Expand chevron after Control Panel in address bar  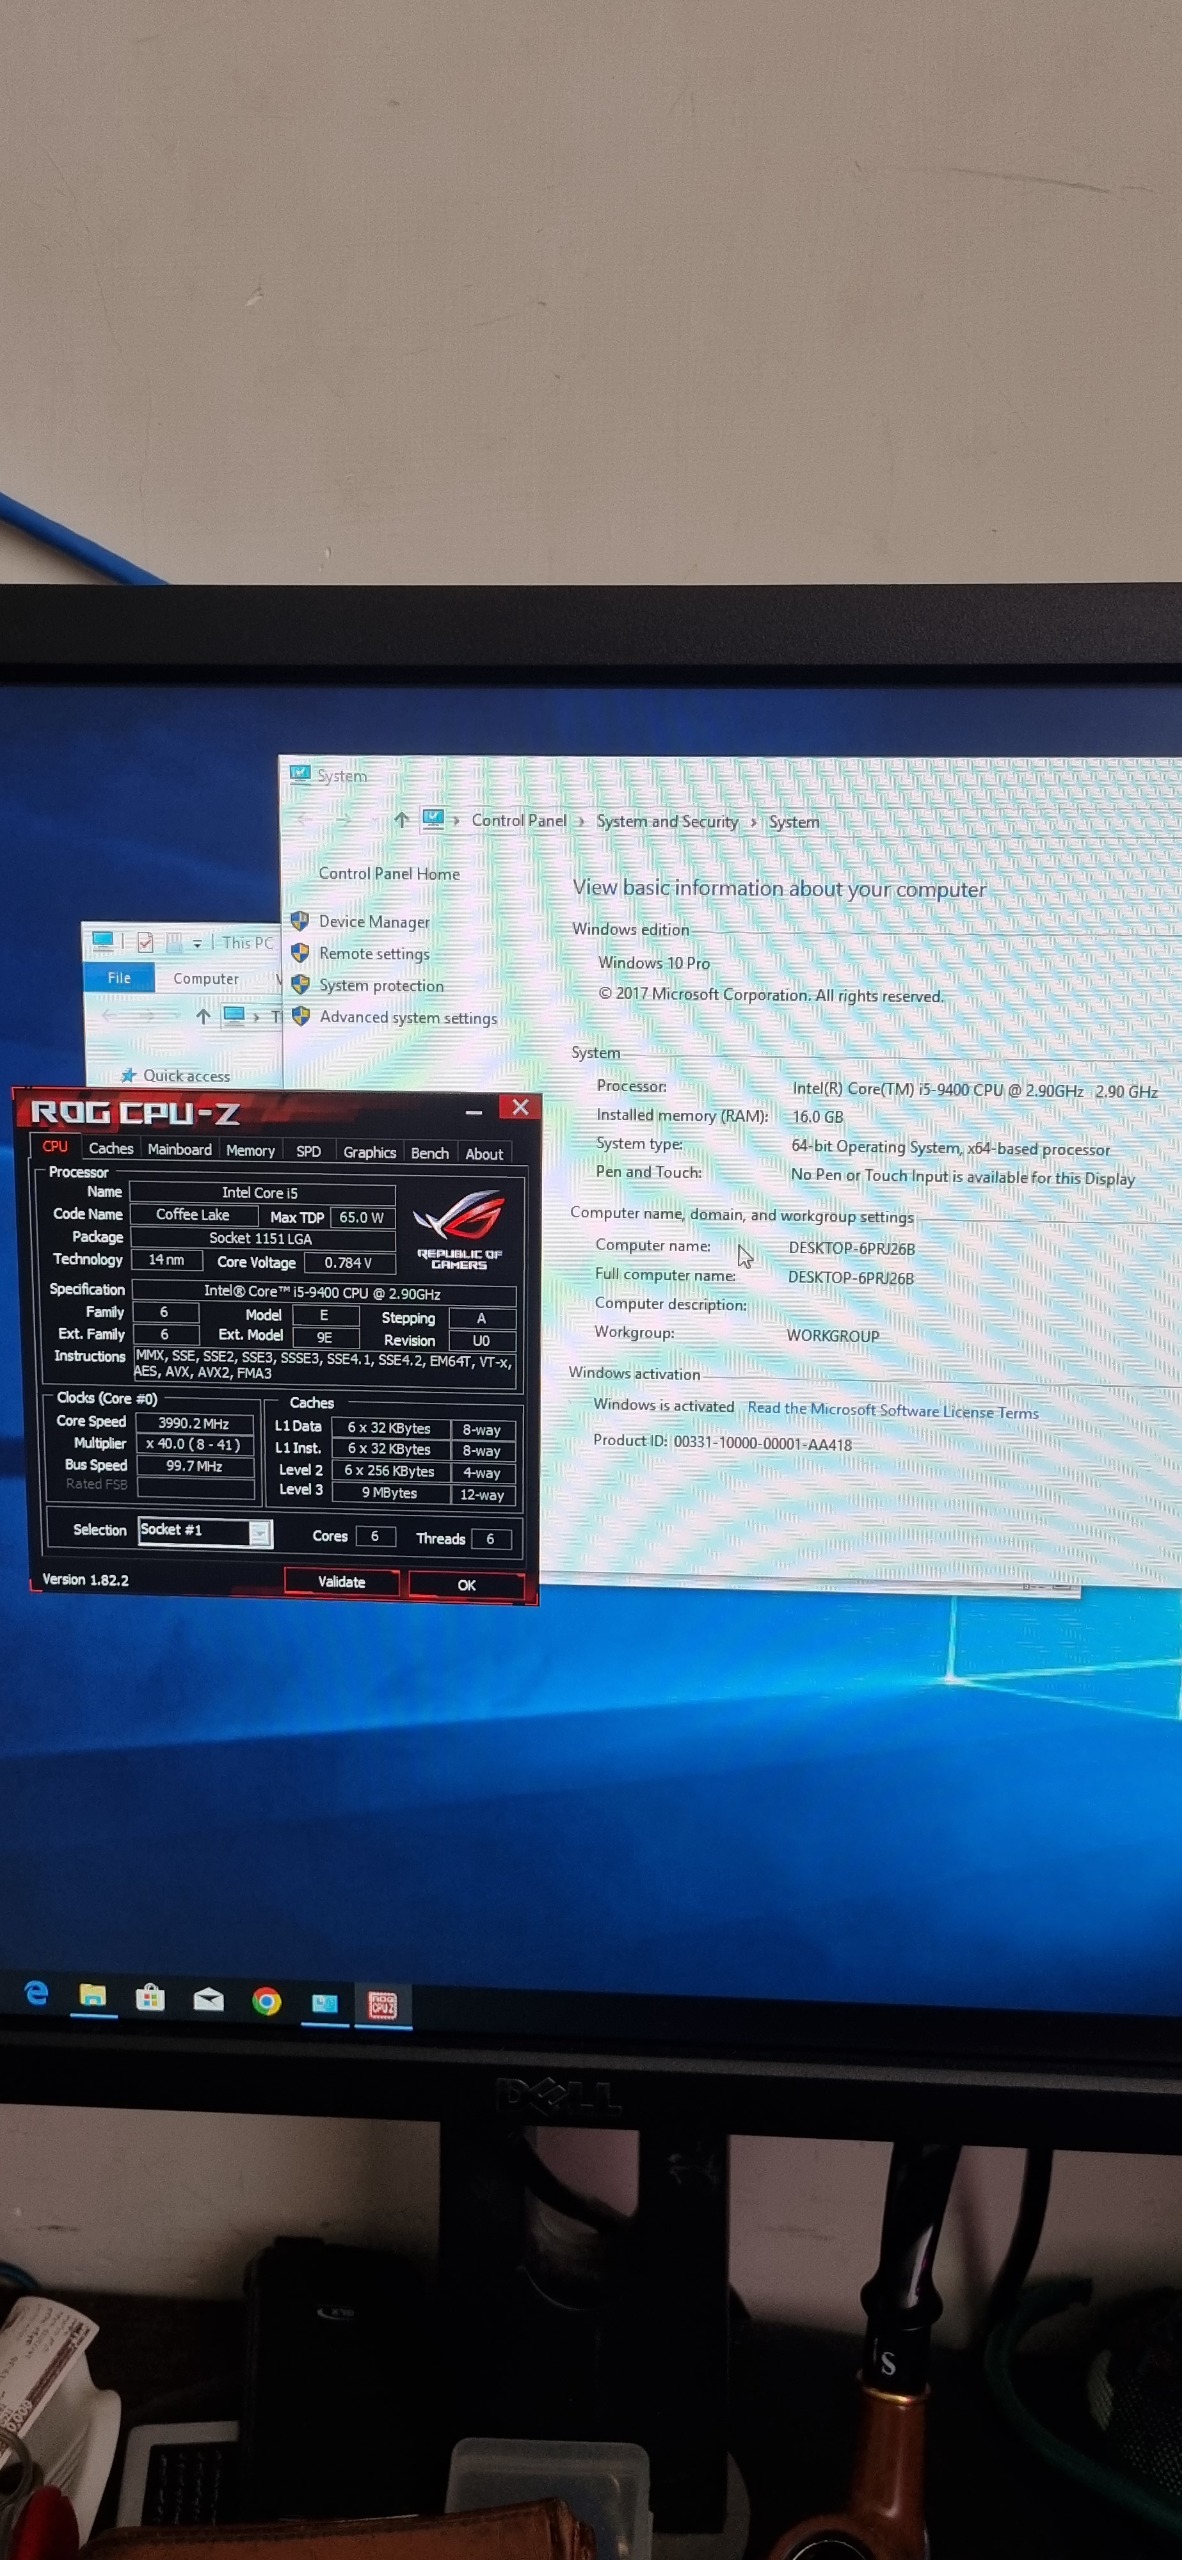coord(580,821)
